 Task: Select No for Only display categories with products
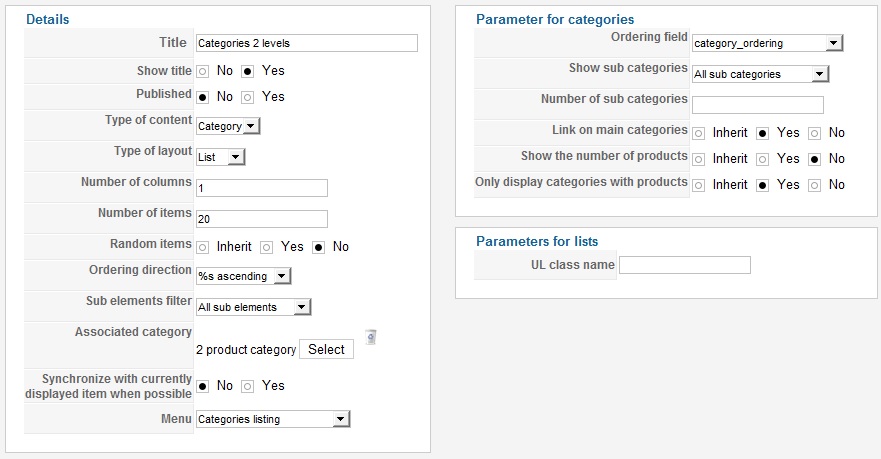[815, 185]
